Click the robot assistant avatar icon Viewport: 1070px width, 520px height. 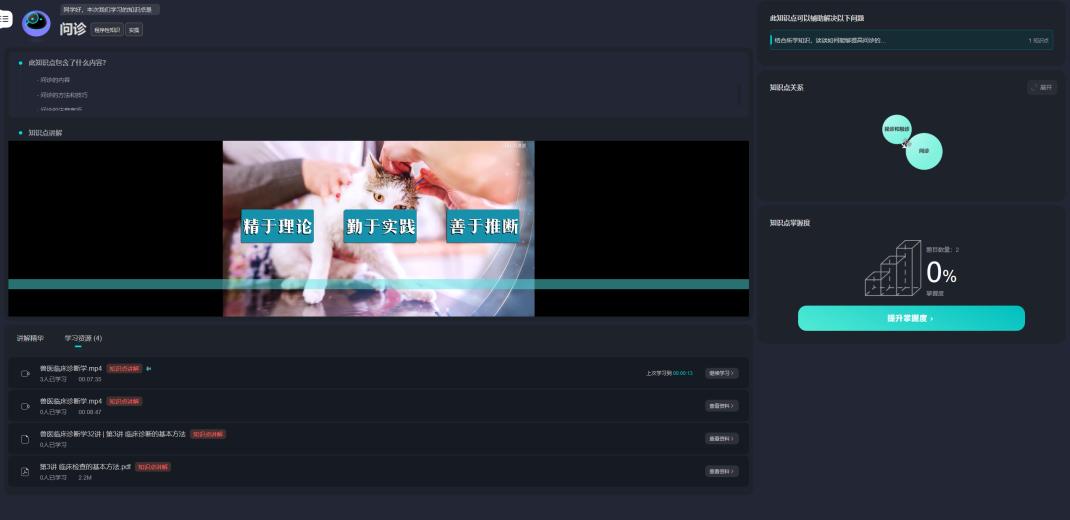pyautogui.click(x=36, y=23)
